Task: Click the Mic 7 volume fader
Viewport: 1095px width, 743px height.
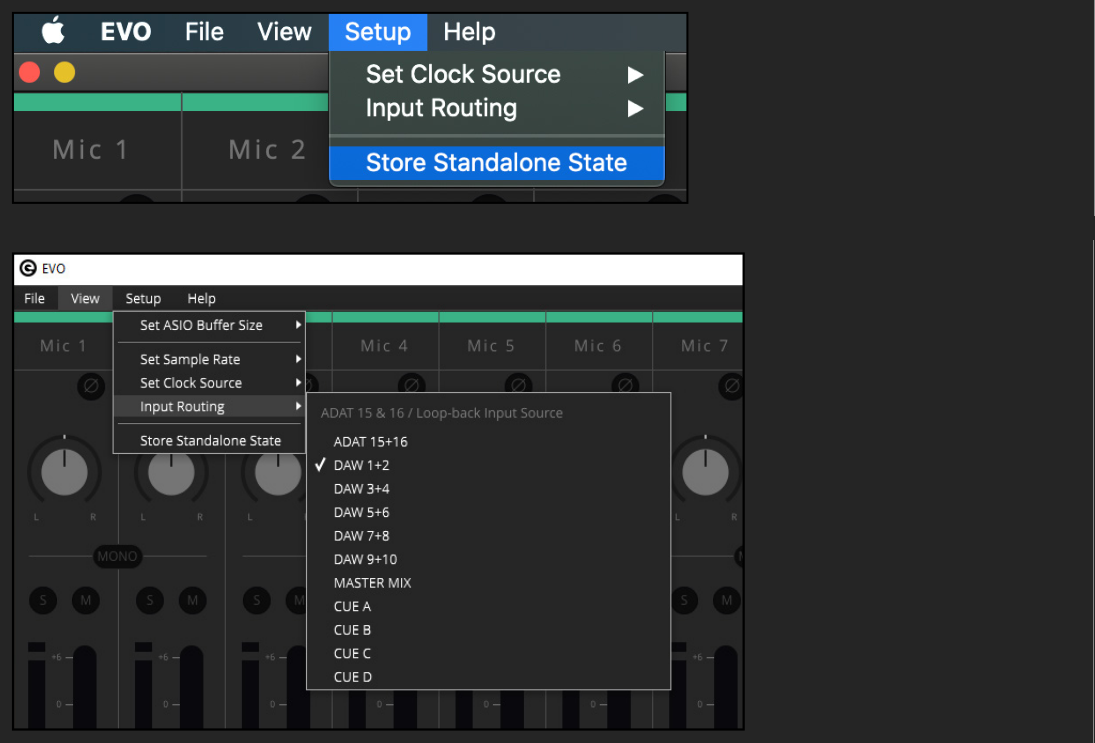Action: tap(726, 687)
